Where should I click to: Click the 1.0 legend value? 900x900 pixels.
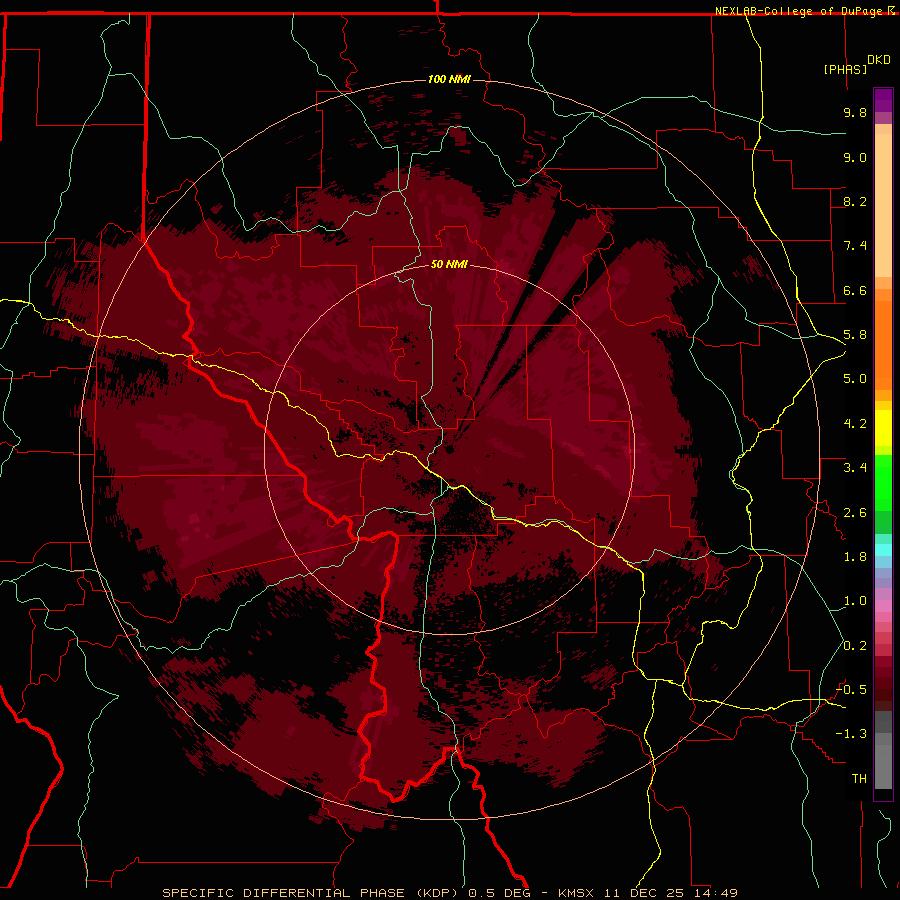pyautogui.click(x=855, y=601)
